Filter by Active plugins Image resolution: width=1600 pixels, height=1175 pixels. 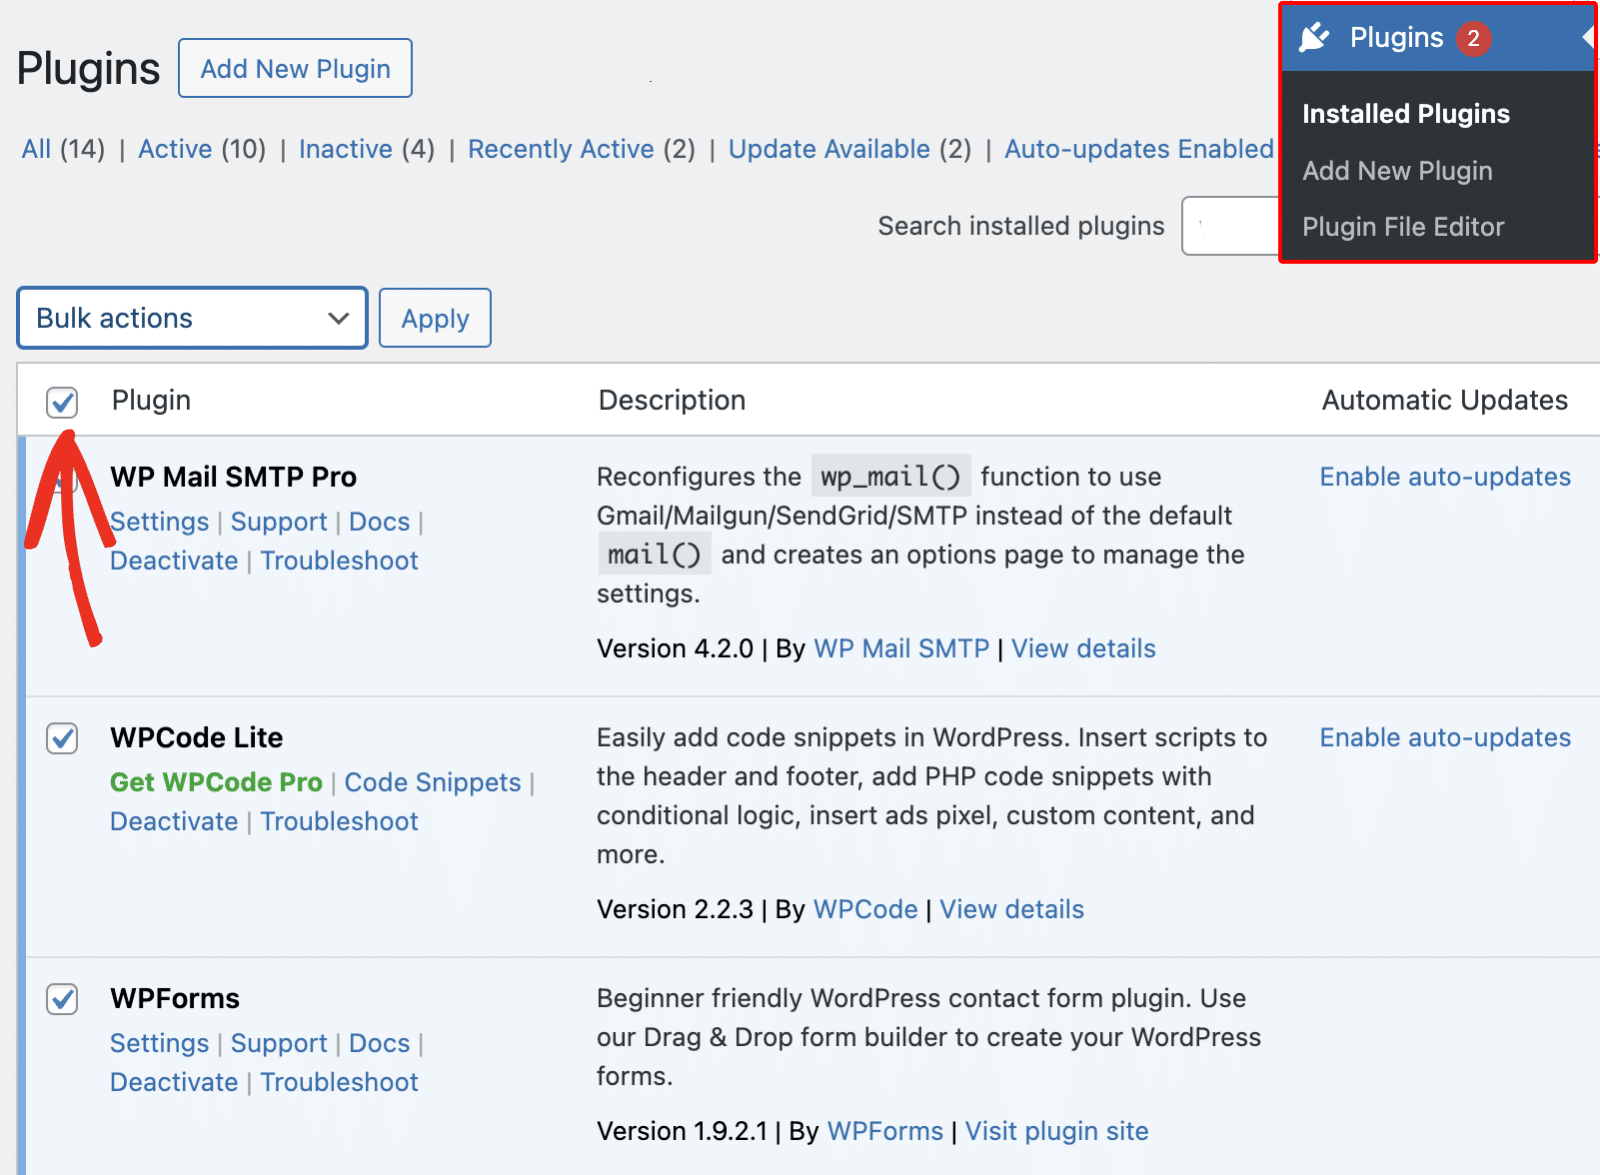click(x=175, y=149)
